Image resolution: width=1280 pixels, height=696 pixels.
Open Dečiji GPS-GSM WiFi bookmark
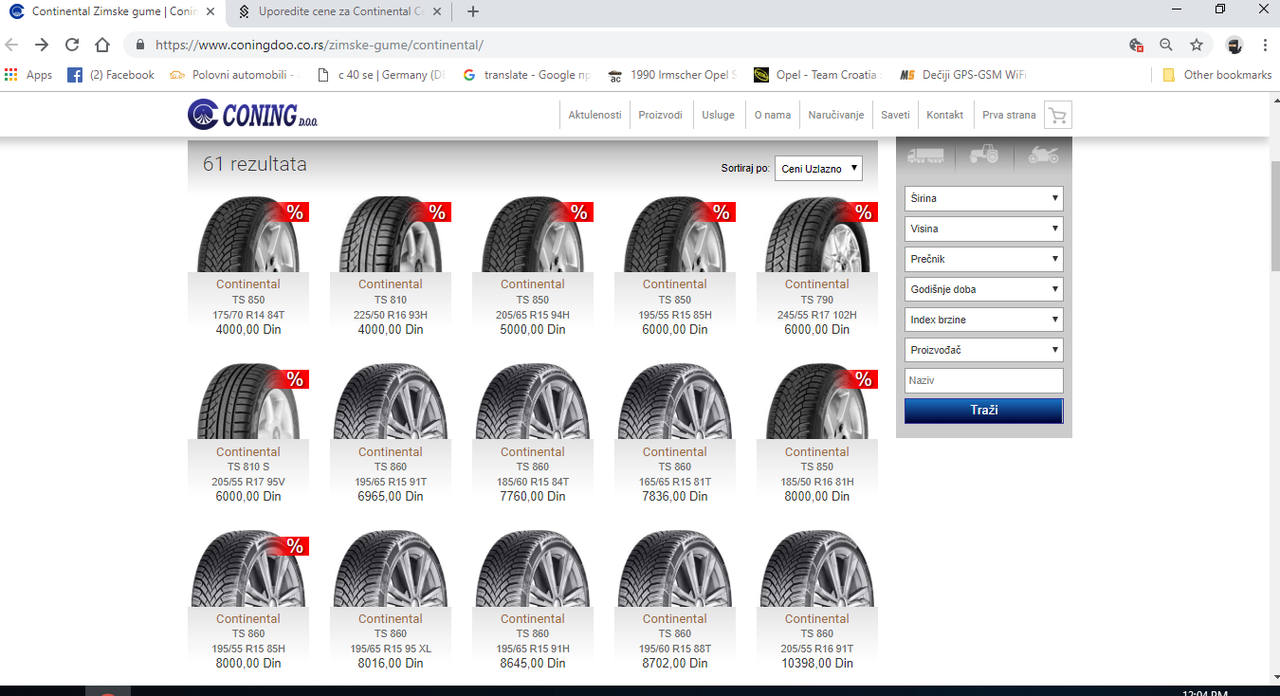click(x=963, y=75)
